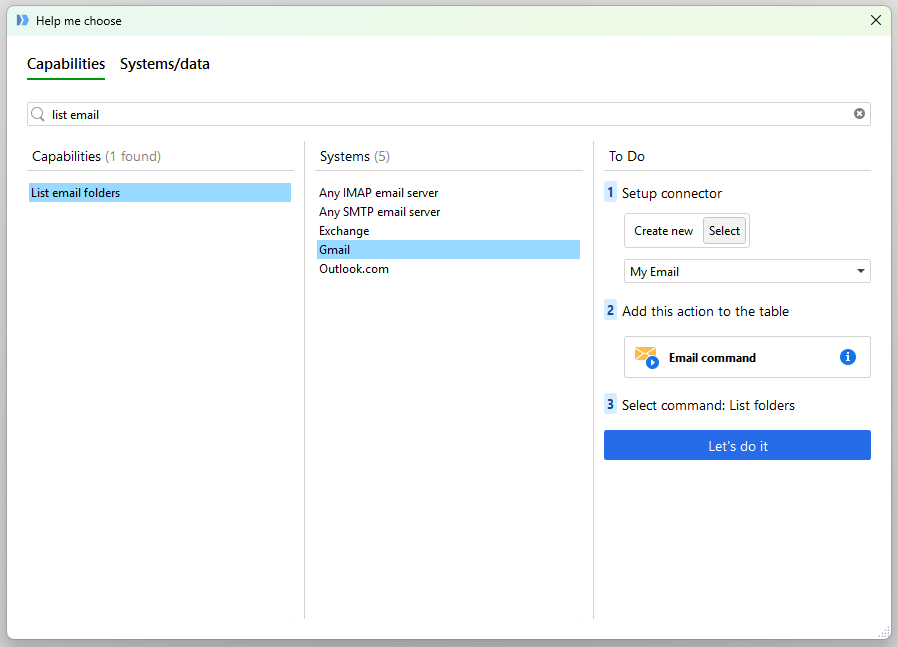
Task: Click the magnifying glass search icon
Action: click(x=39, y=115)
